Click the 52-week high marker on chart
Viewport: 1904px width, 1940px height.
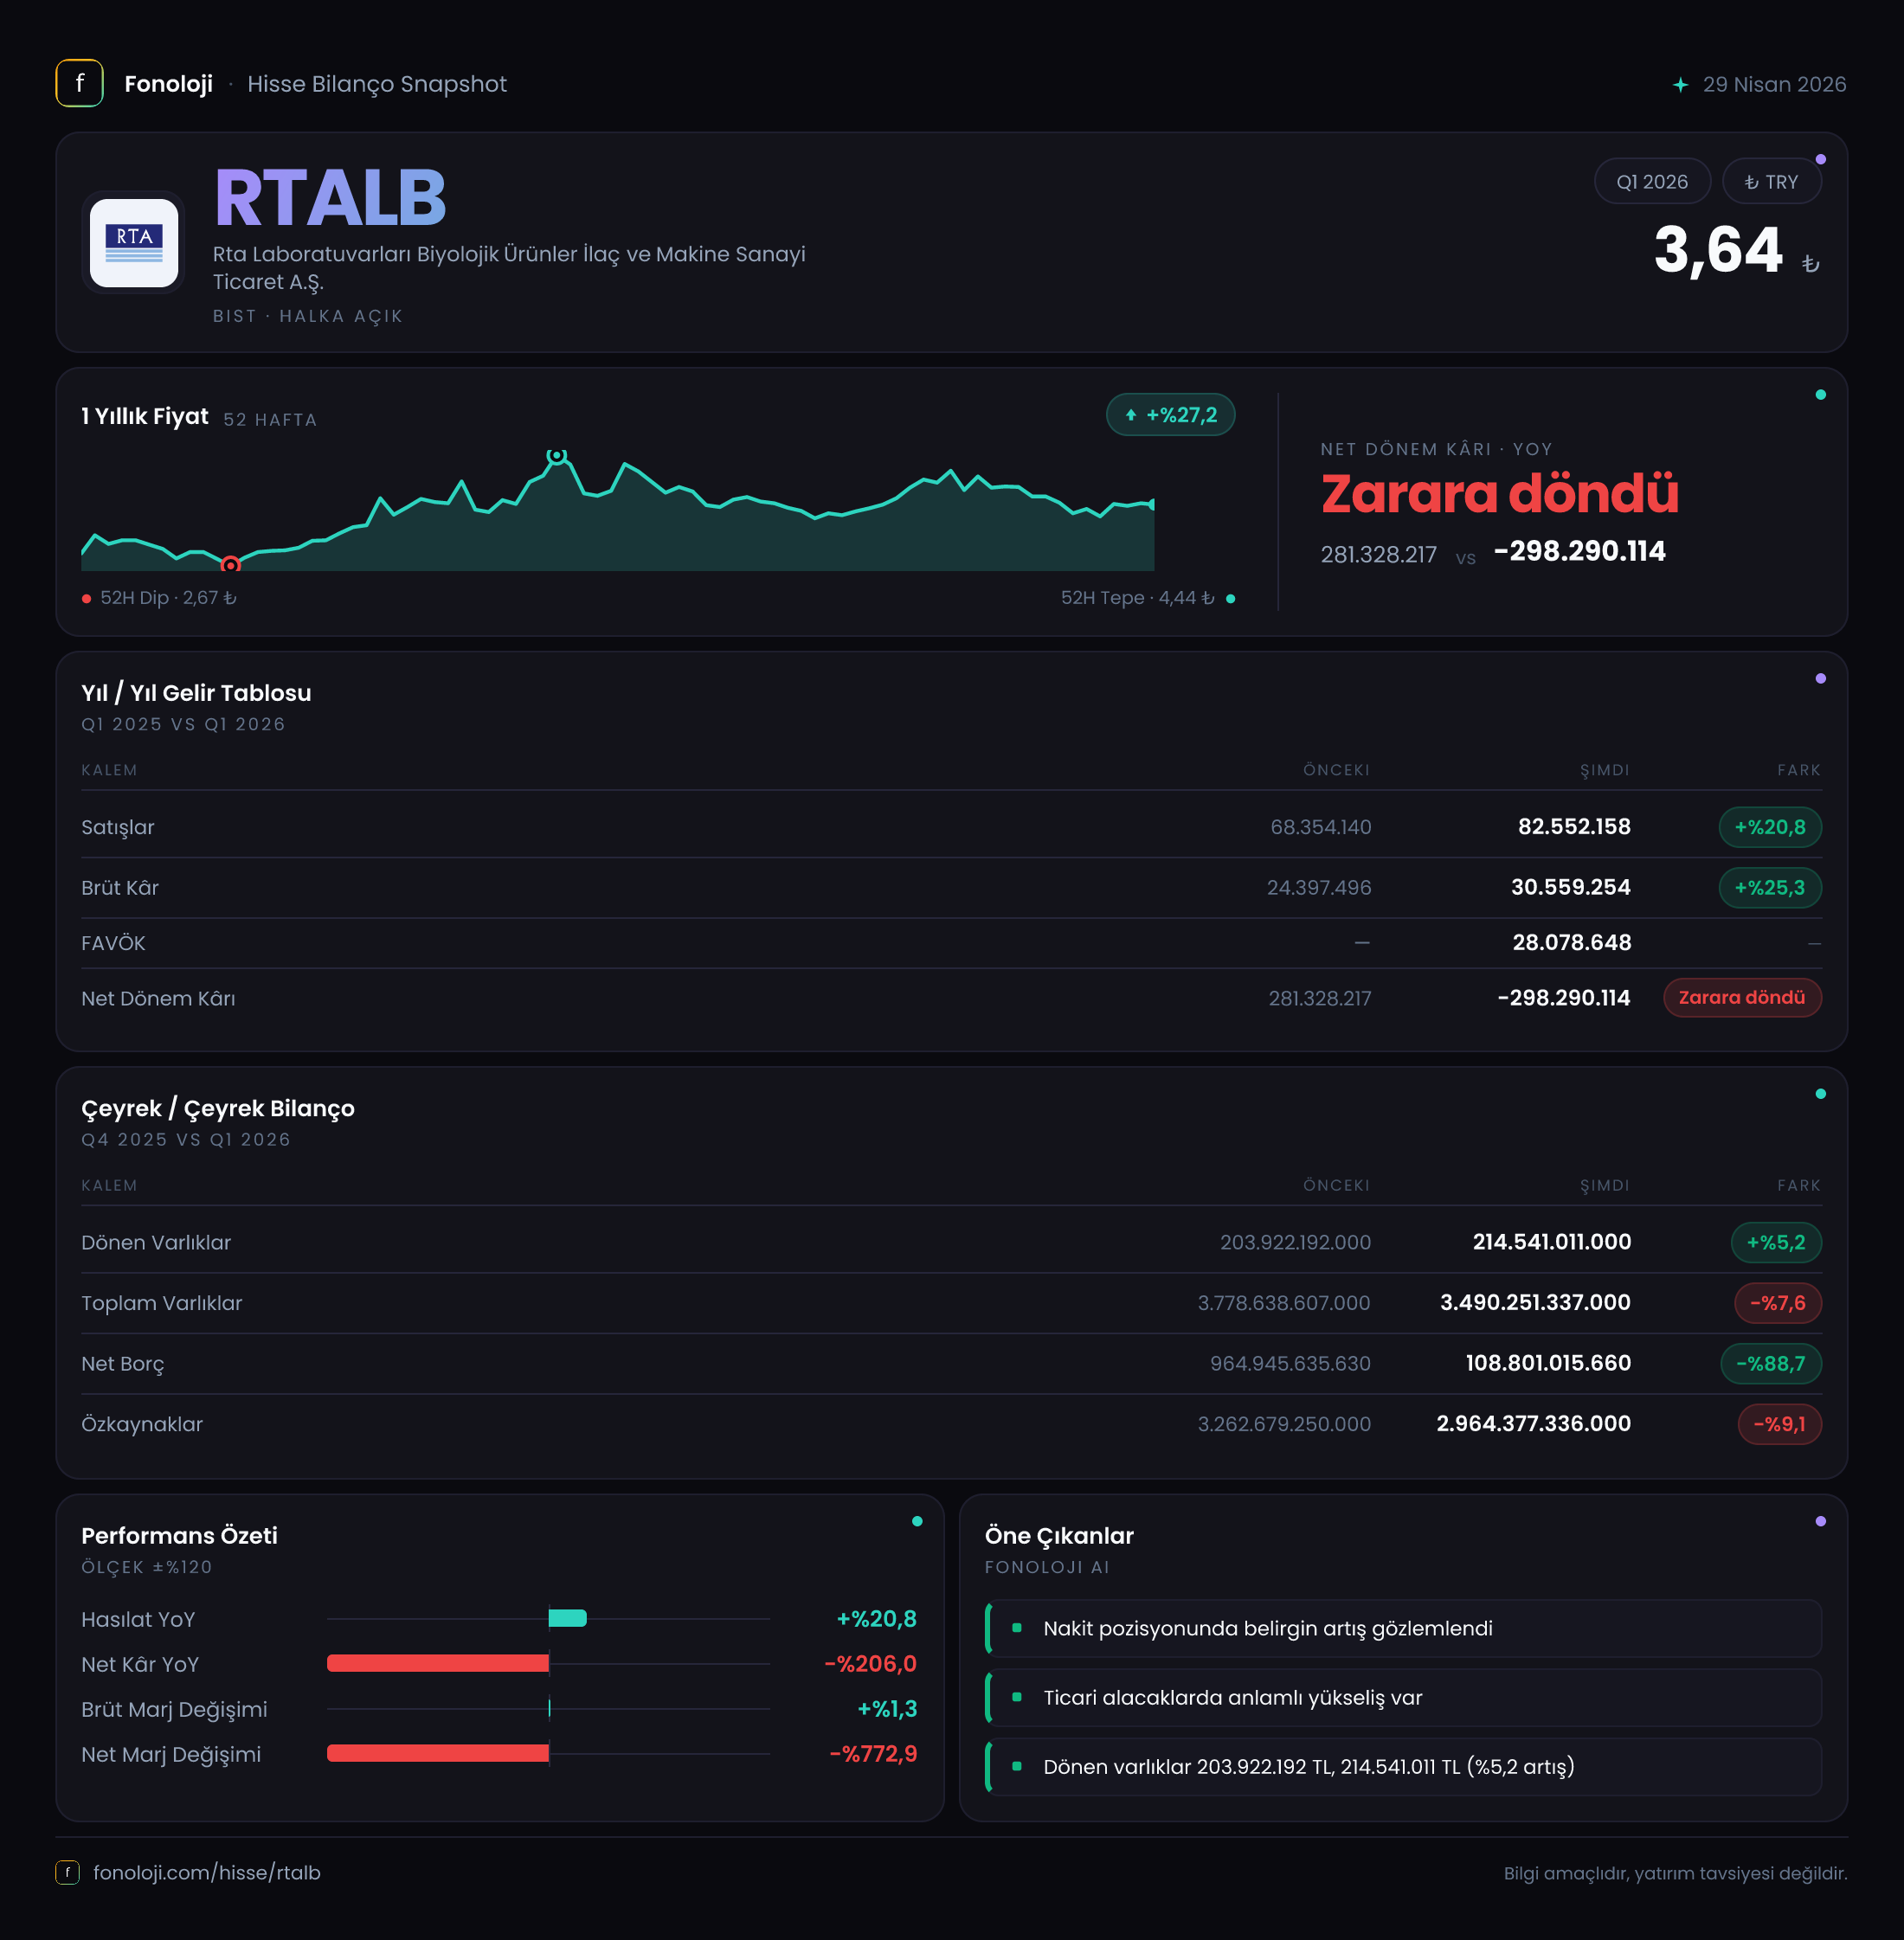point(557,456)
